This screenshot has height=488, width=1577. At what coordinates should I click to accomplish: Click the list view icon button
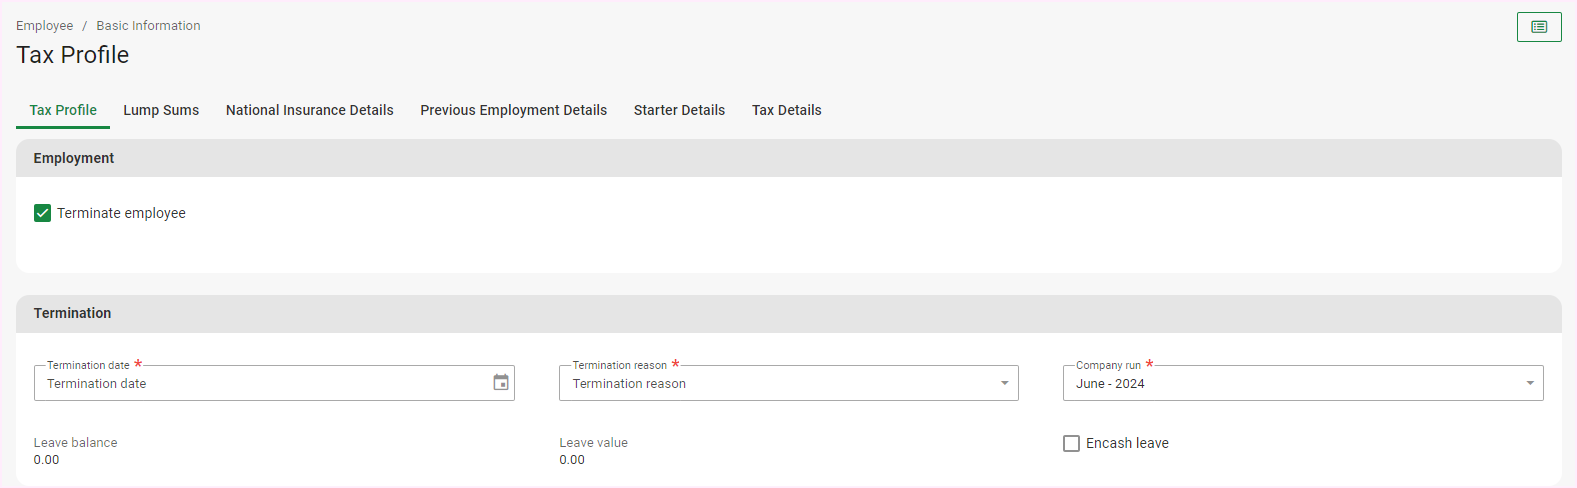tap(1538, 27)
